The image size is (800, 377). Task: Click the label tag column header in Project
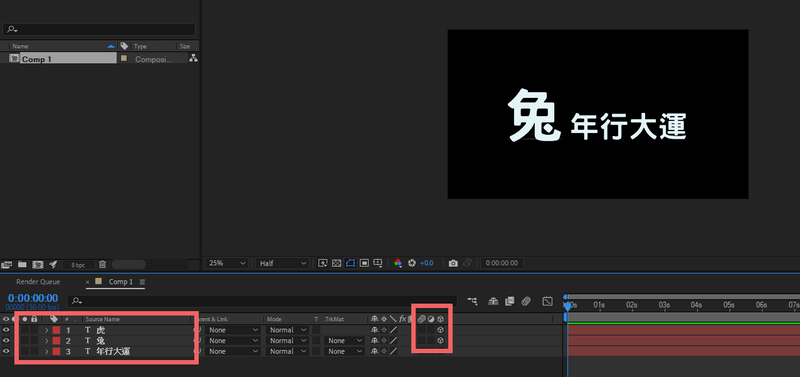(124, 46)
